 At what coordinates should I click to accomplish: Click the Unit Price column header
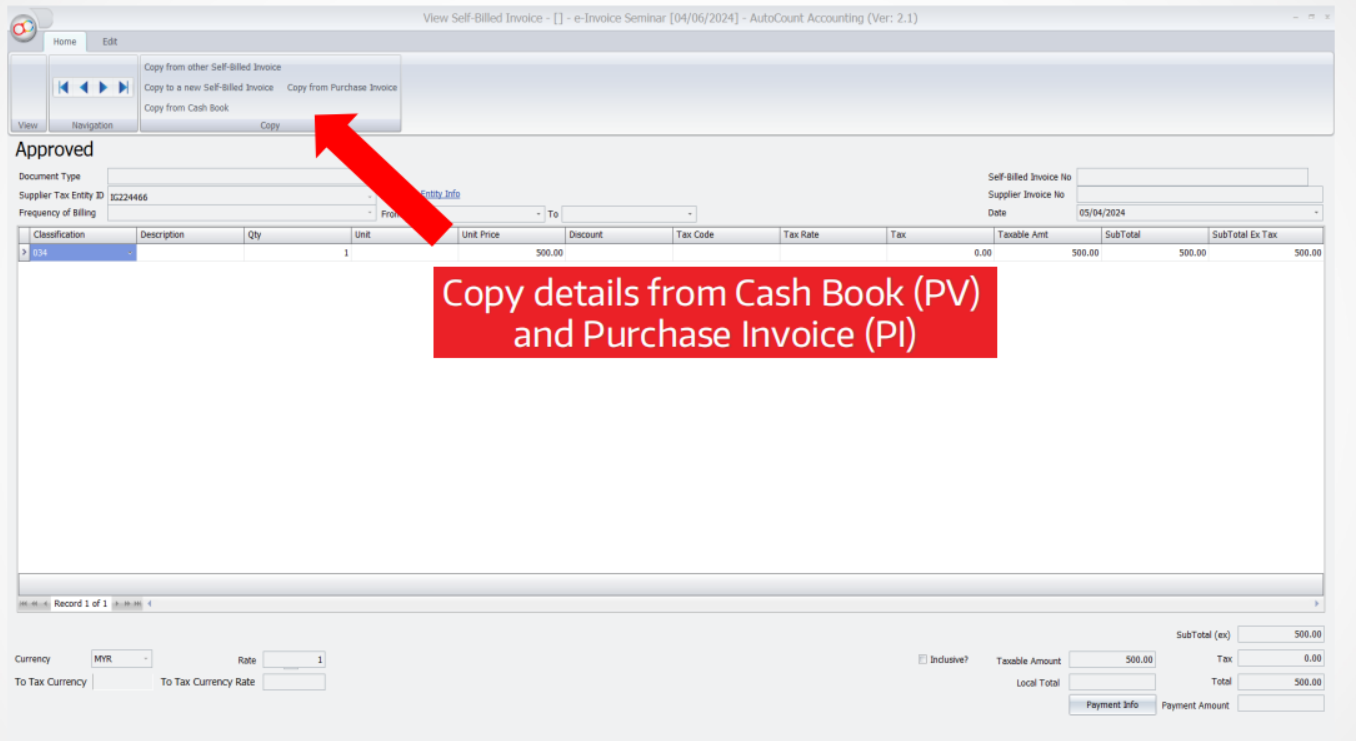pyautogui.click(x=512, y=235)
